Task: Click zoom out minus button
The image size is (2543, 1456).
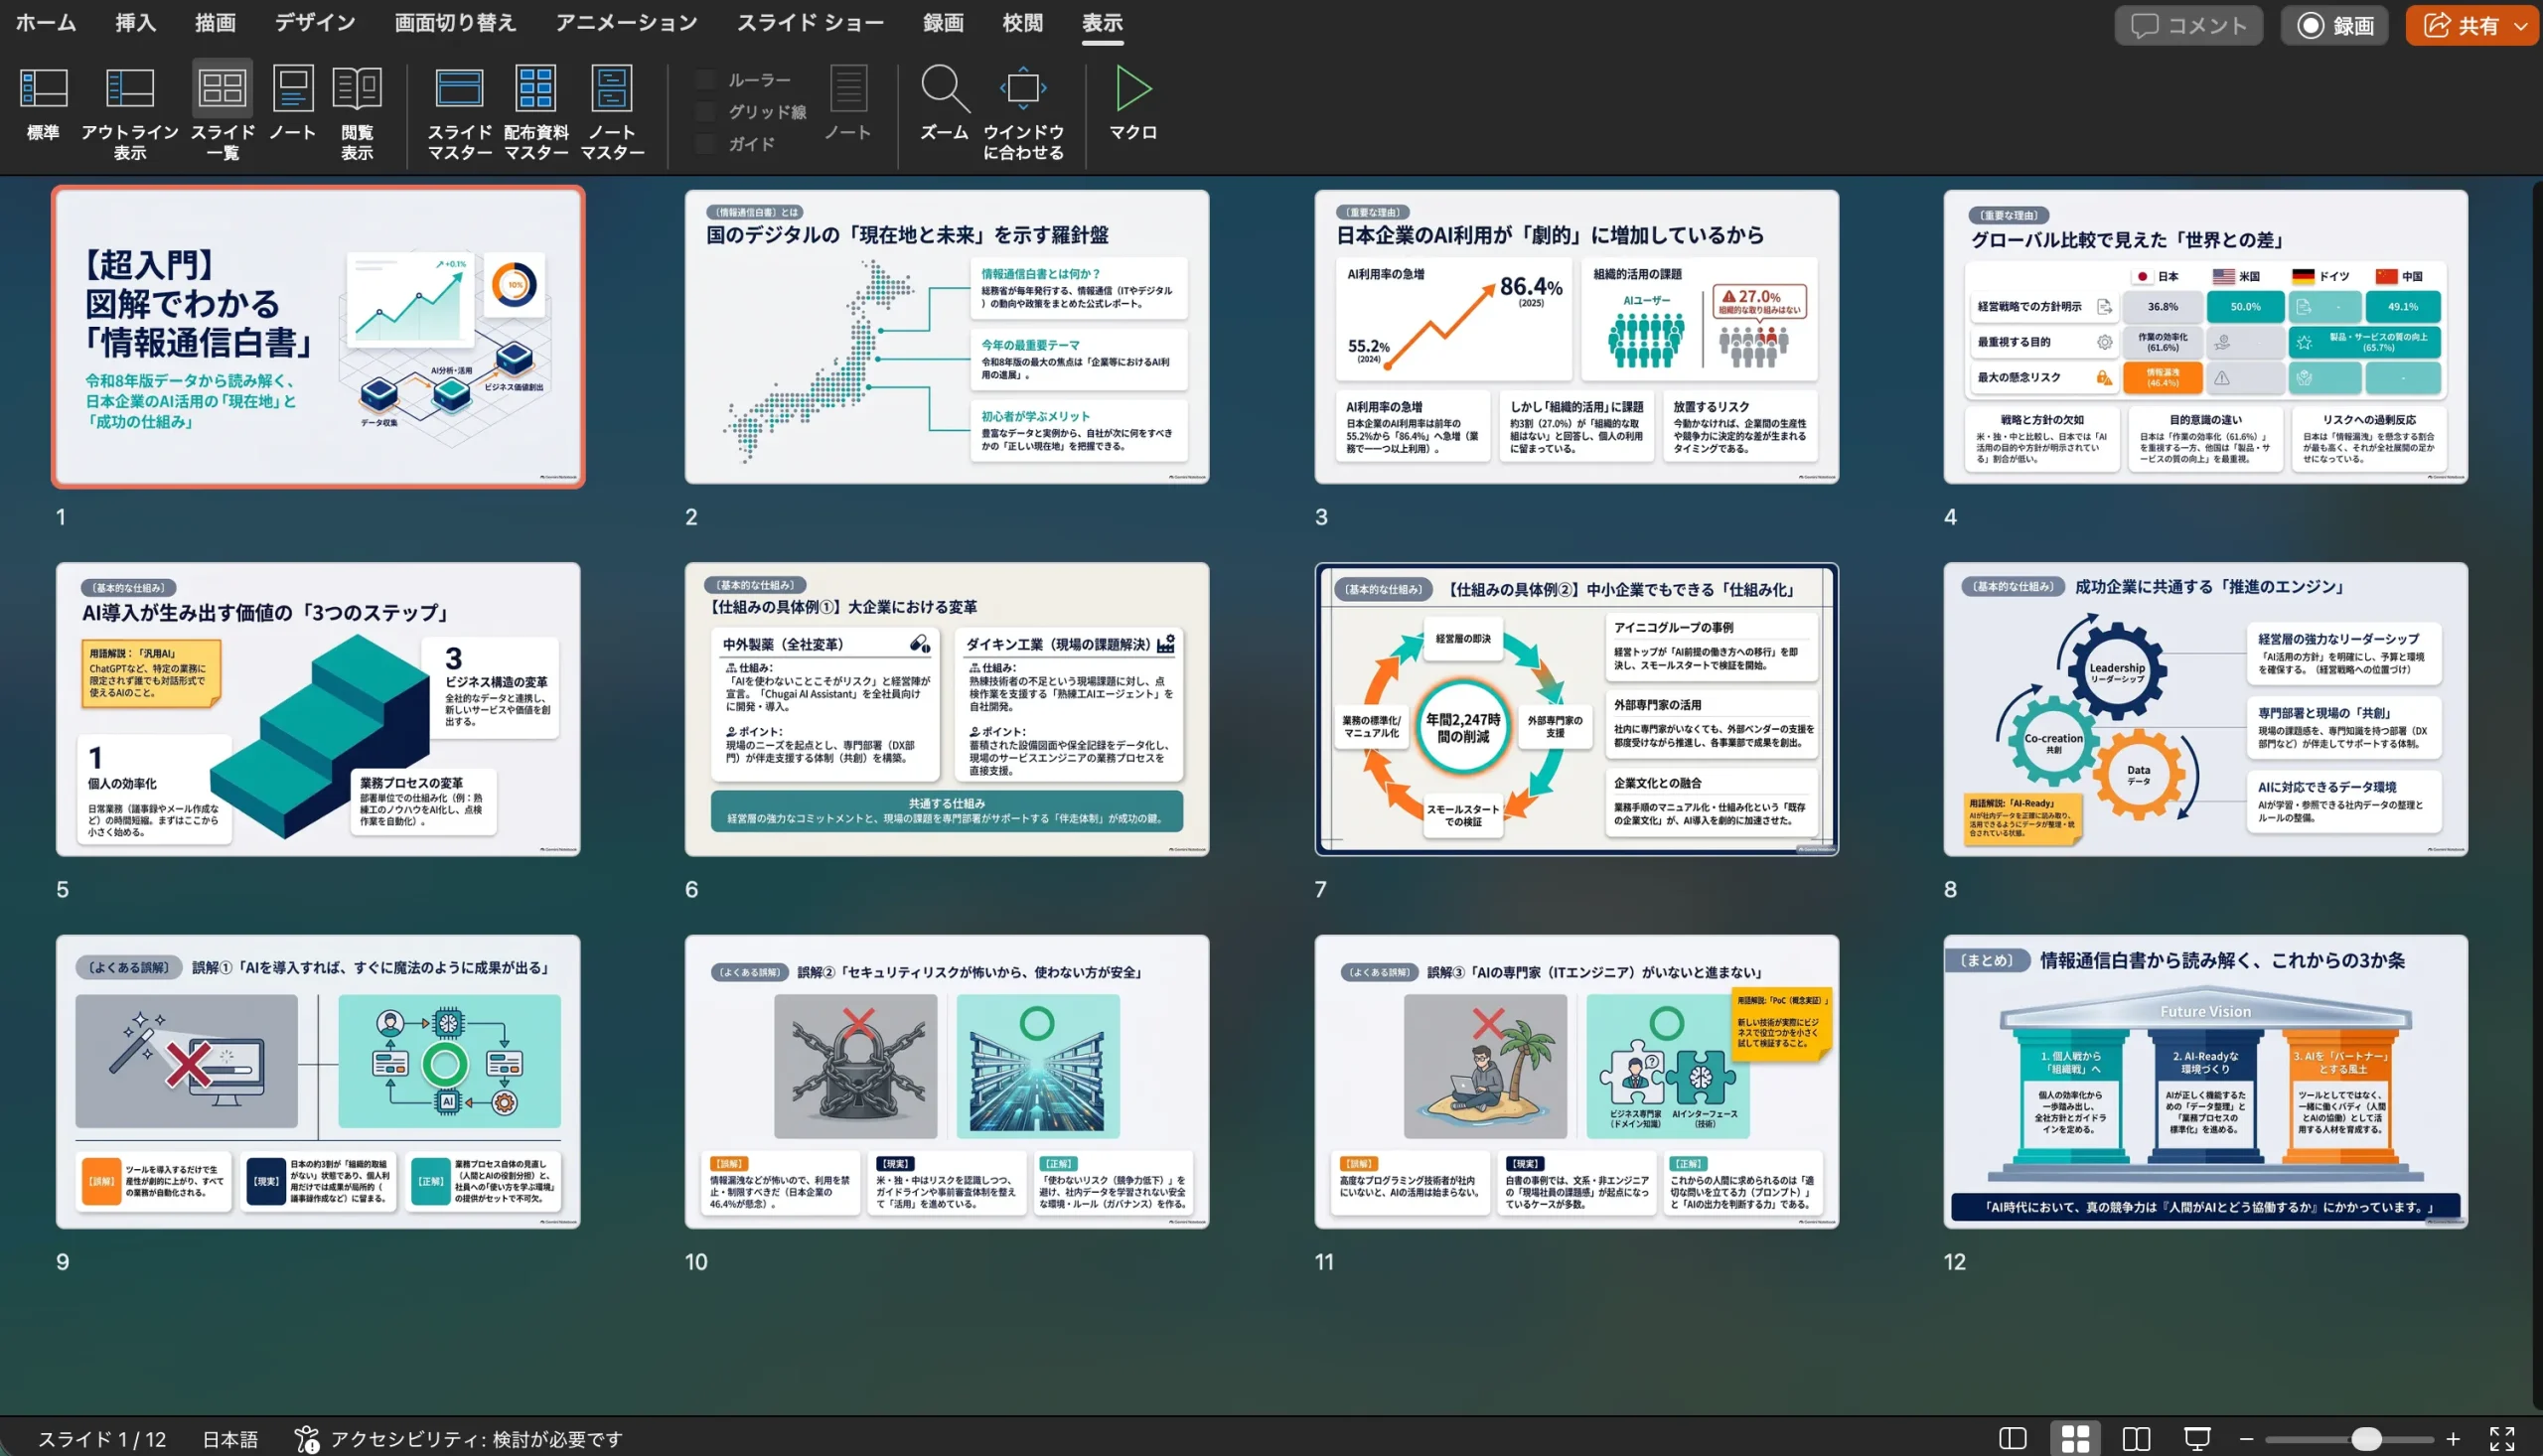Action: (2247, 1439)
